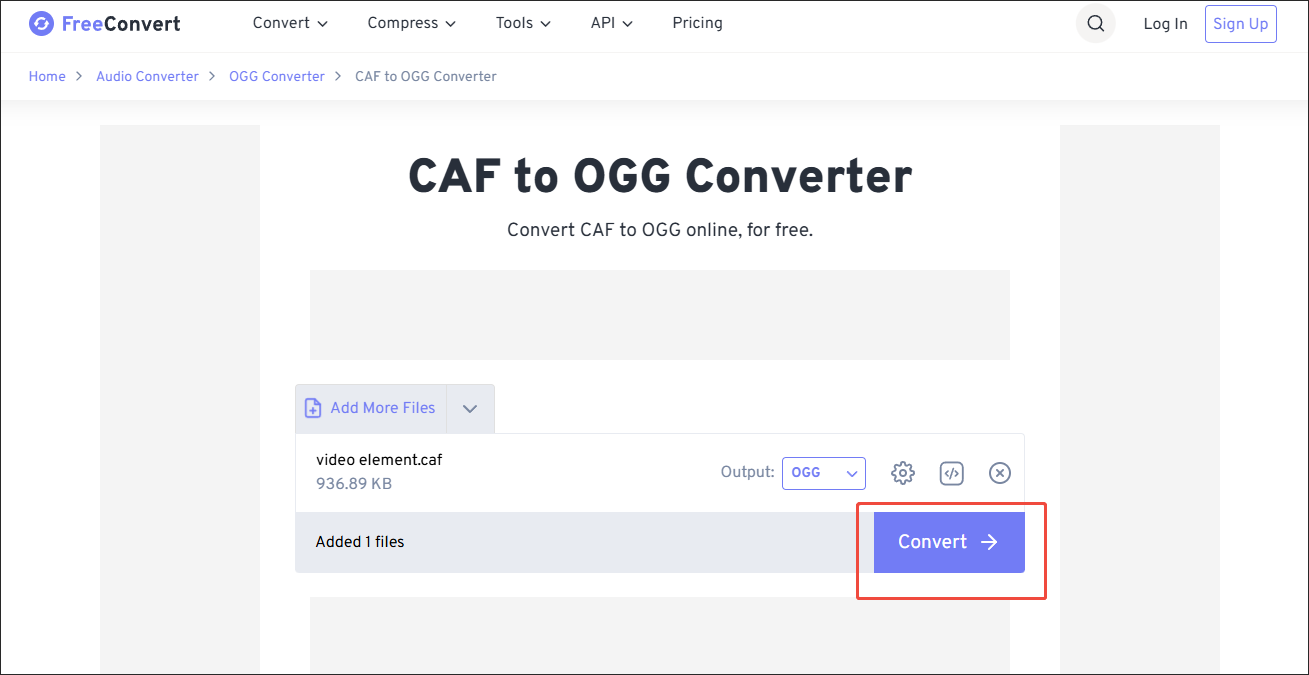
Task: Navigate to Audio Converter breadcrumb
Action: click(147, 76)
